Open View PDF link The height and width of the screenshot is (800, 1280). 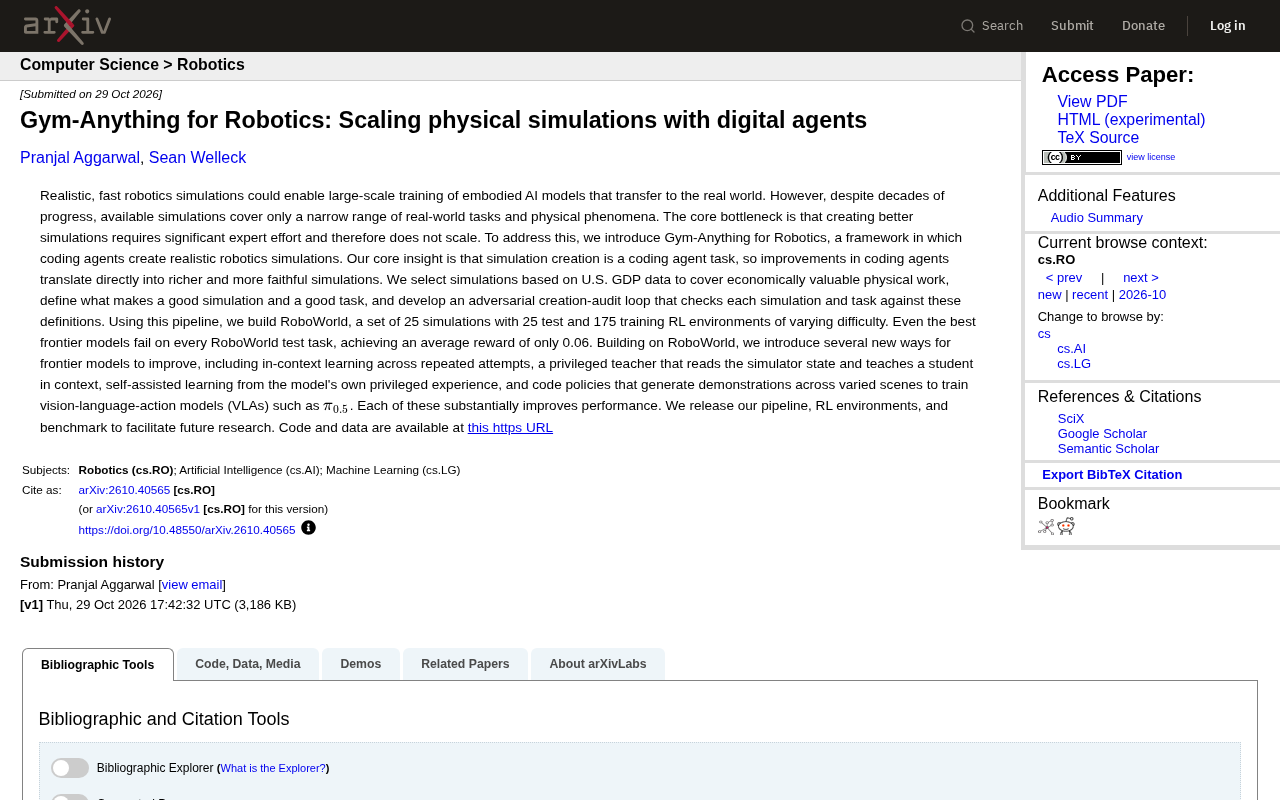pos(1092,102)
